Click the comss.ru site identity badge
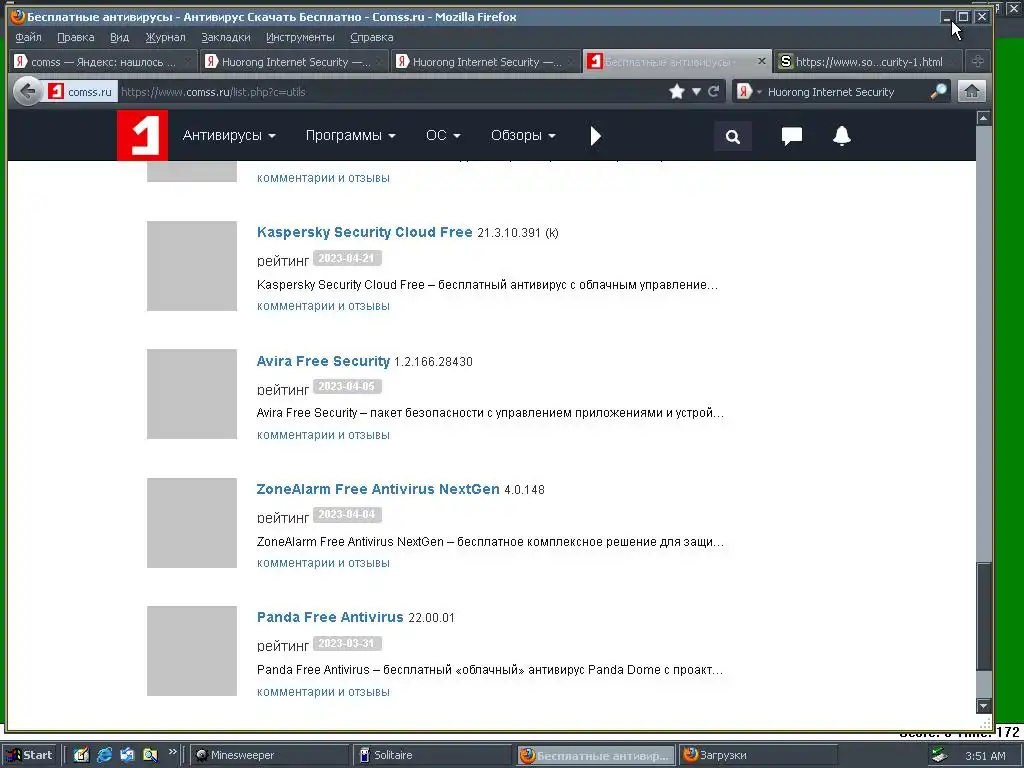 tap(81, 91)
